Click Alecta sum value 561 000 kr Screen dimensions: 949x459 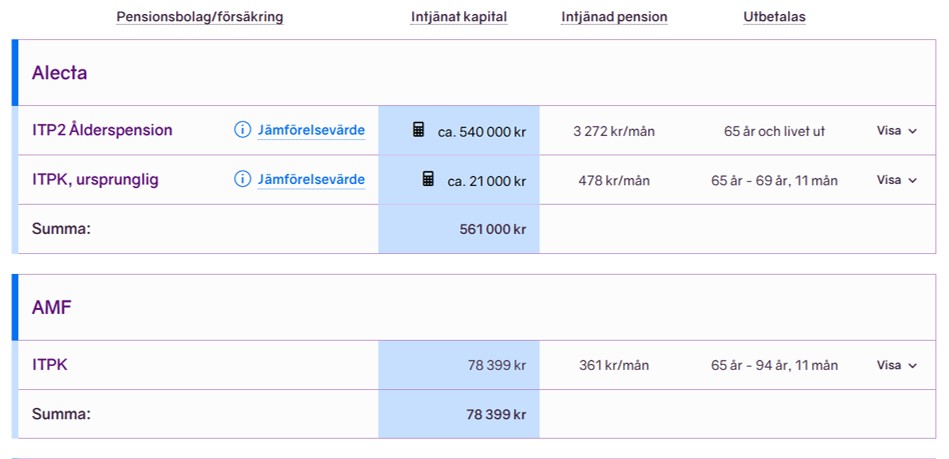[x=493, y=230]
